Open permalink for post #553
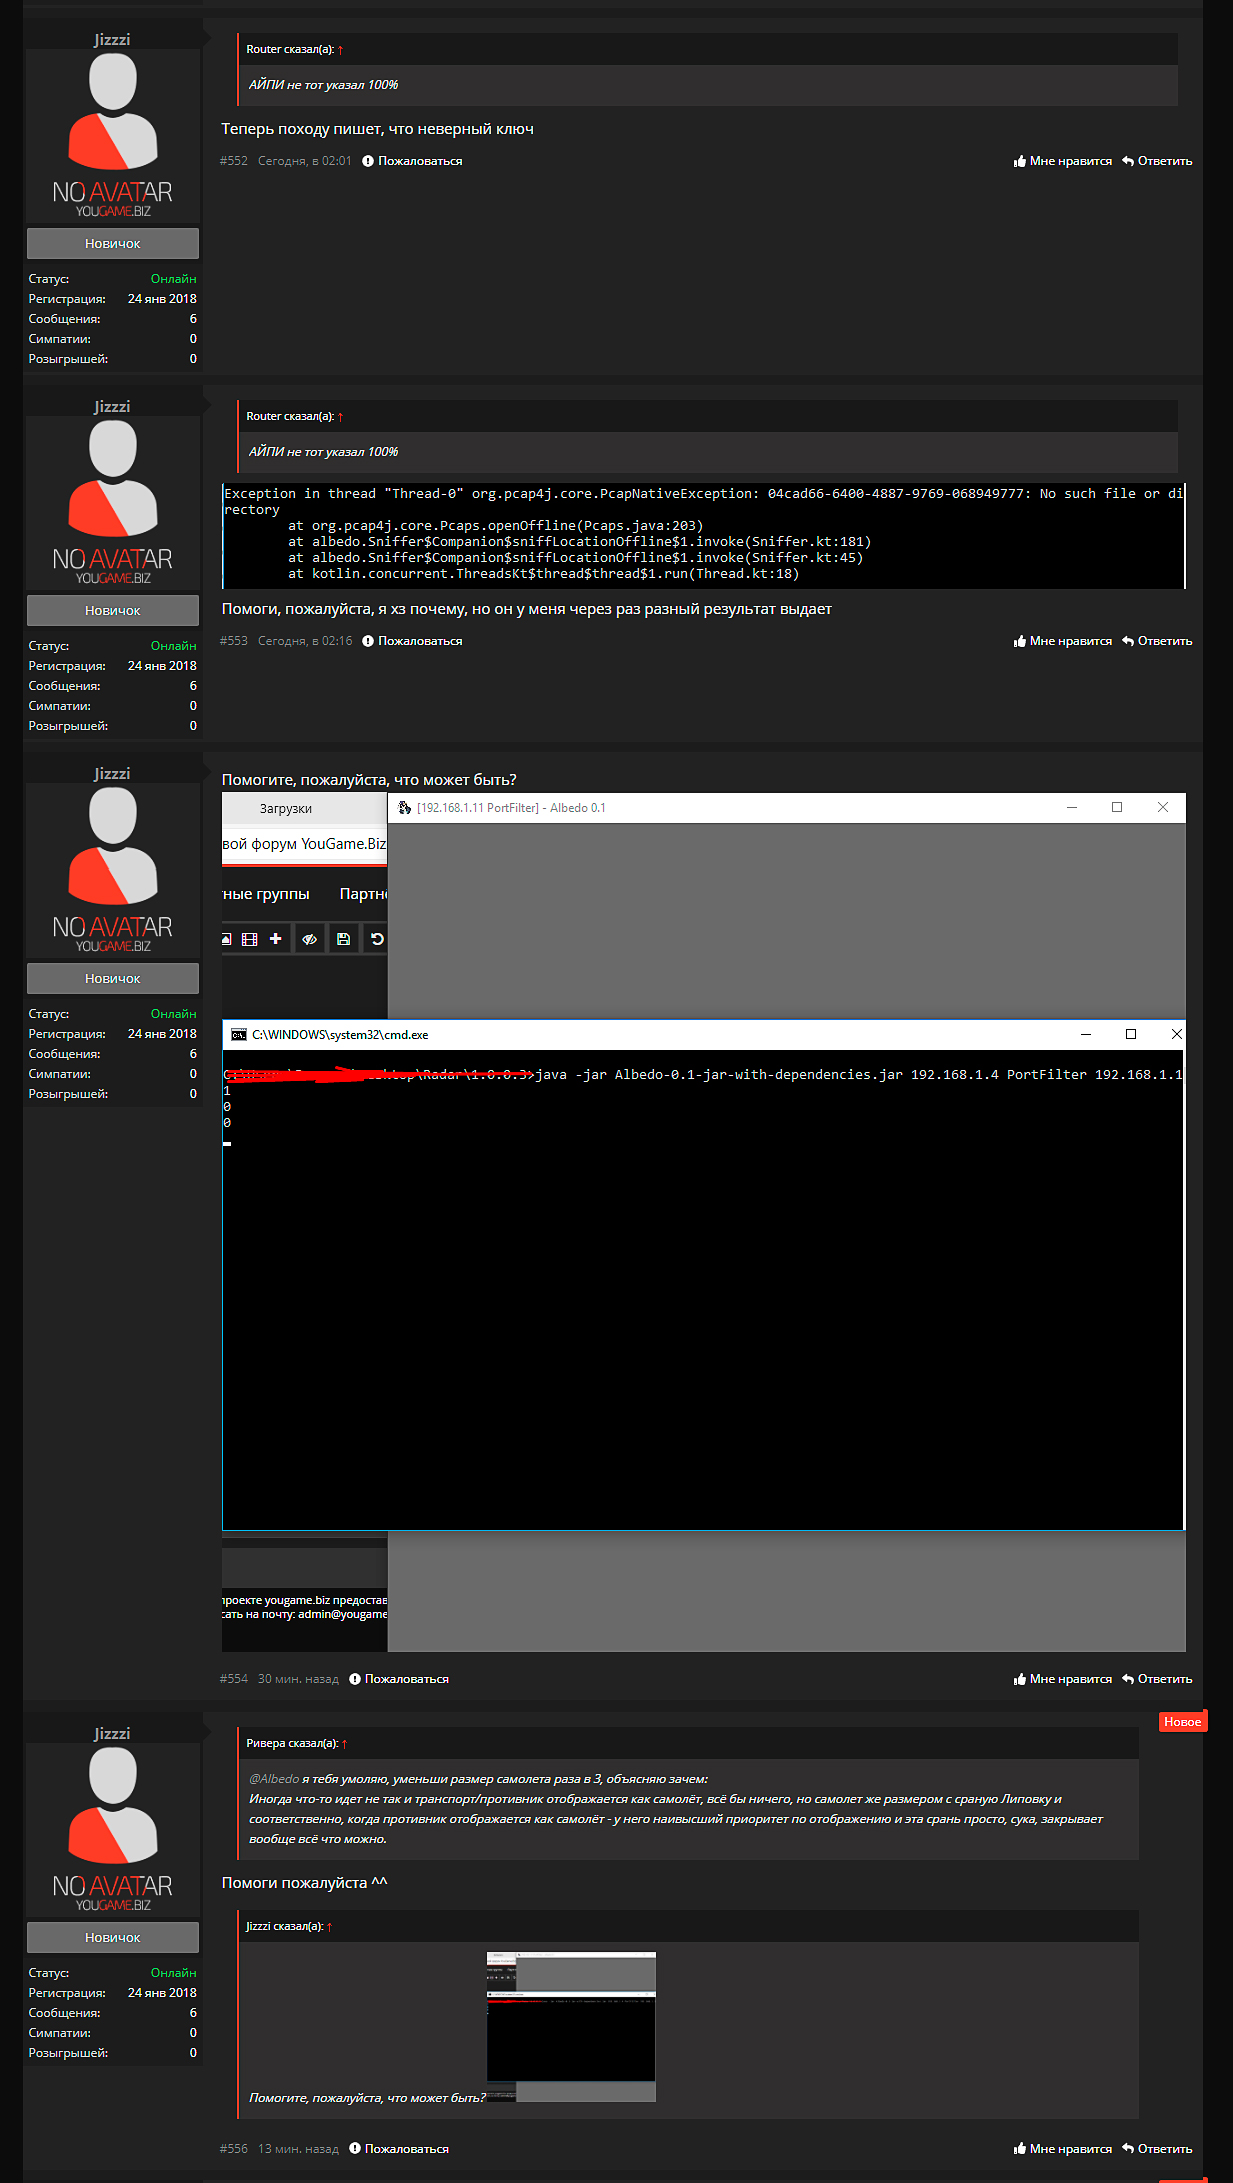The image size is (1233, 2183). pos(234,641)
